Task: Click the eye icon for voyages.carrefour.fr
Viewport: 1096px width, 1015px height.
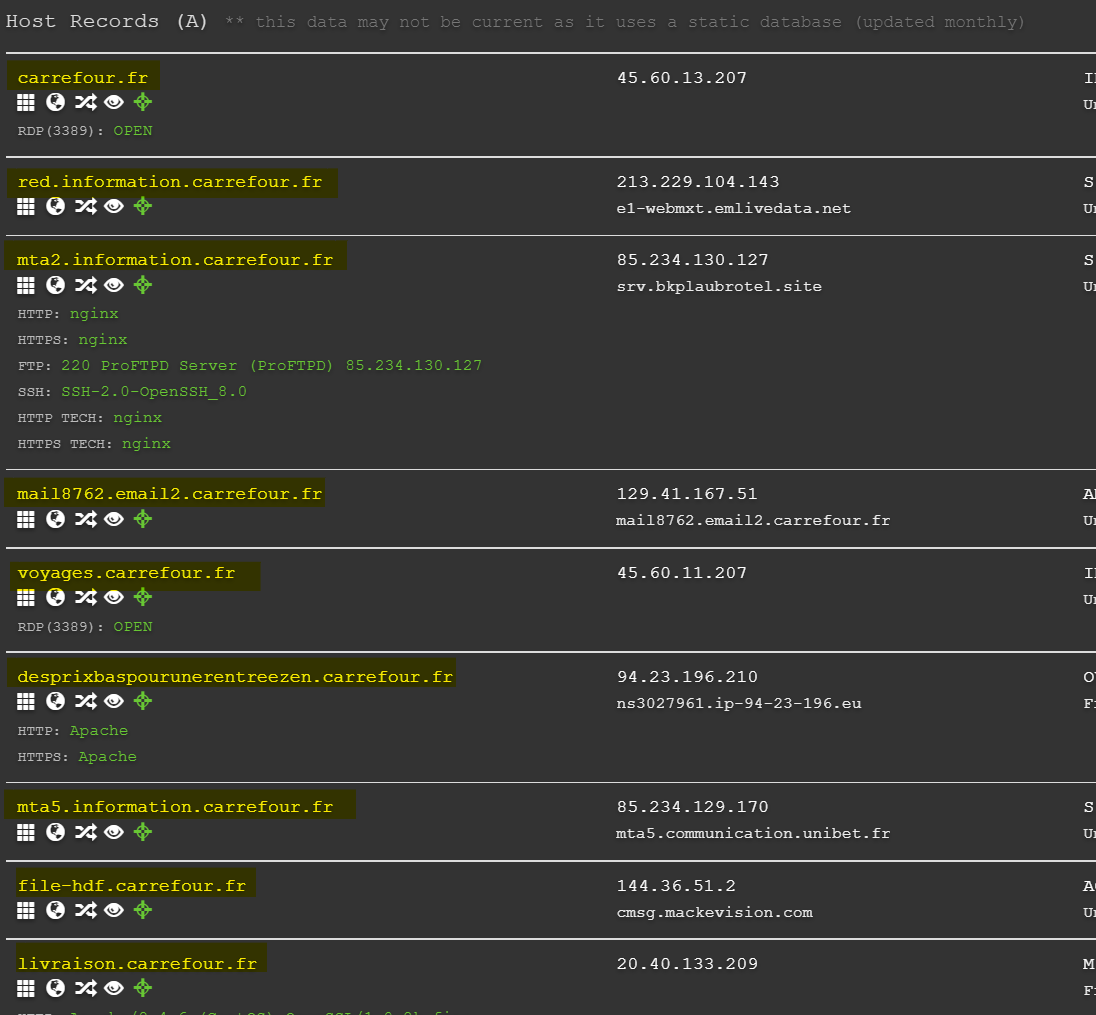Action: (x=114, y=598)
